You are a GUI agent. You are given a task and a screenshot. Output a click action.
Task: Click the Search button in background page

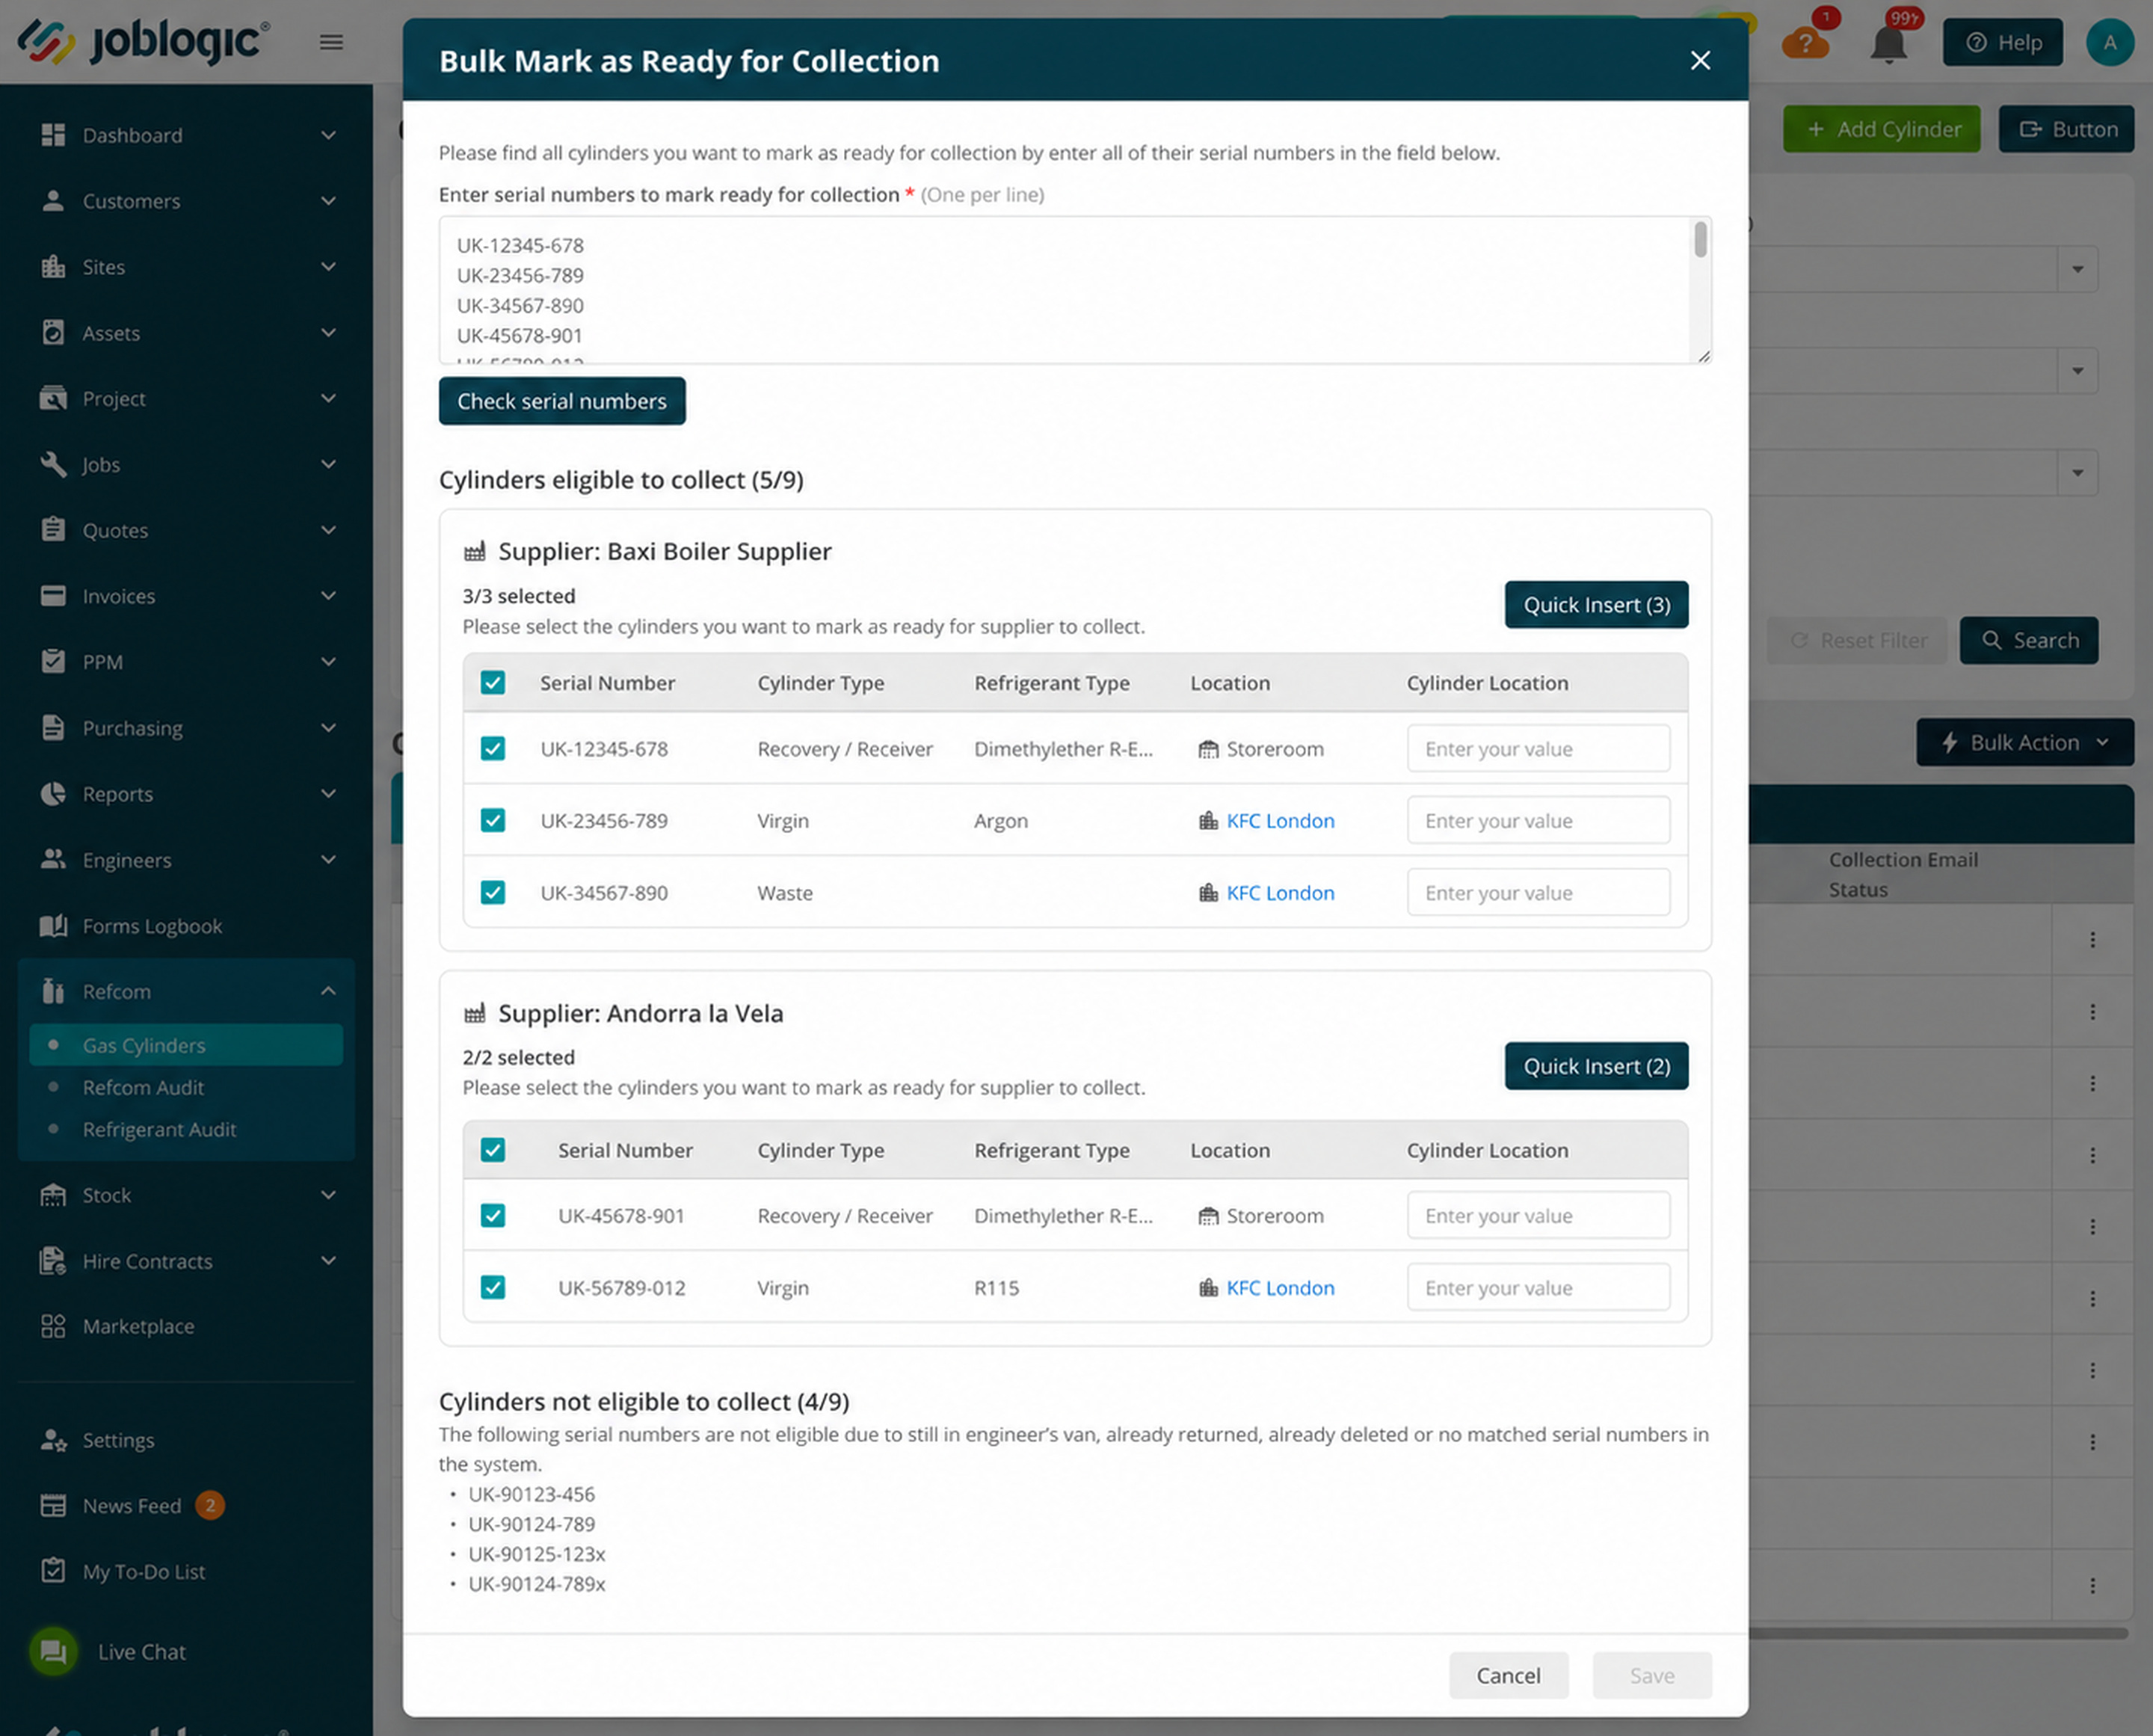coord(2028,640)
